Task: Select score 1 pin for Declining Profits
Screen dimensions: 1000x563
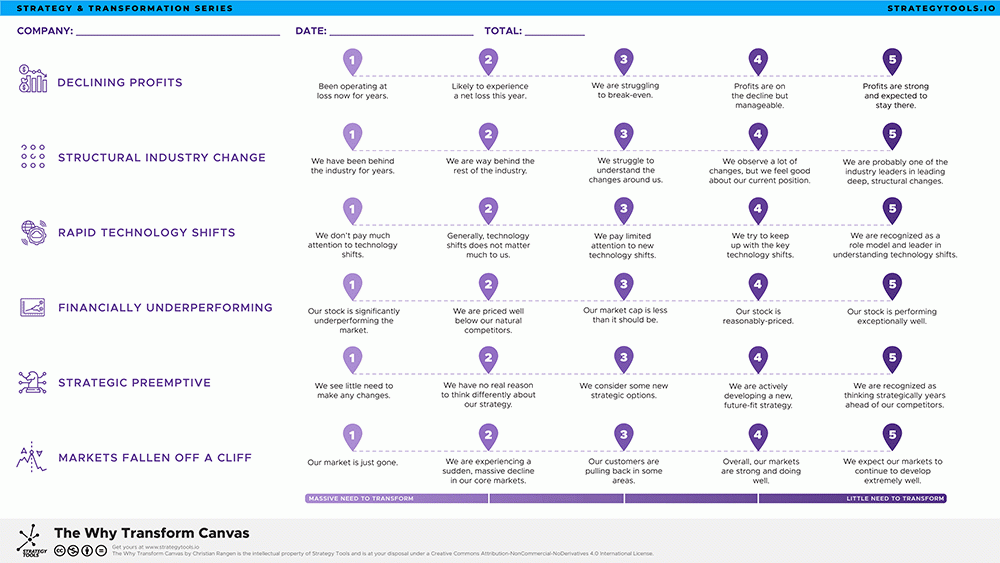Action: [352, 62]
